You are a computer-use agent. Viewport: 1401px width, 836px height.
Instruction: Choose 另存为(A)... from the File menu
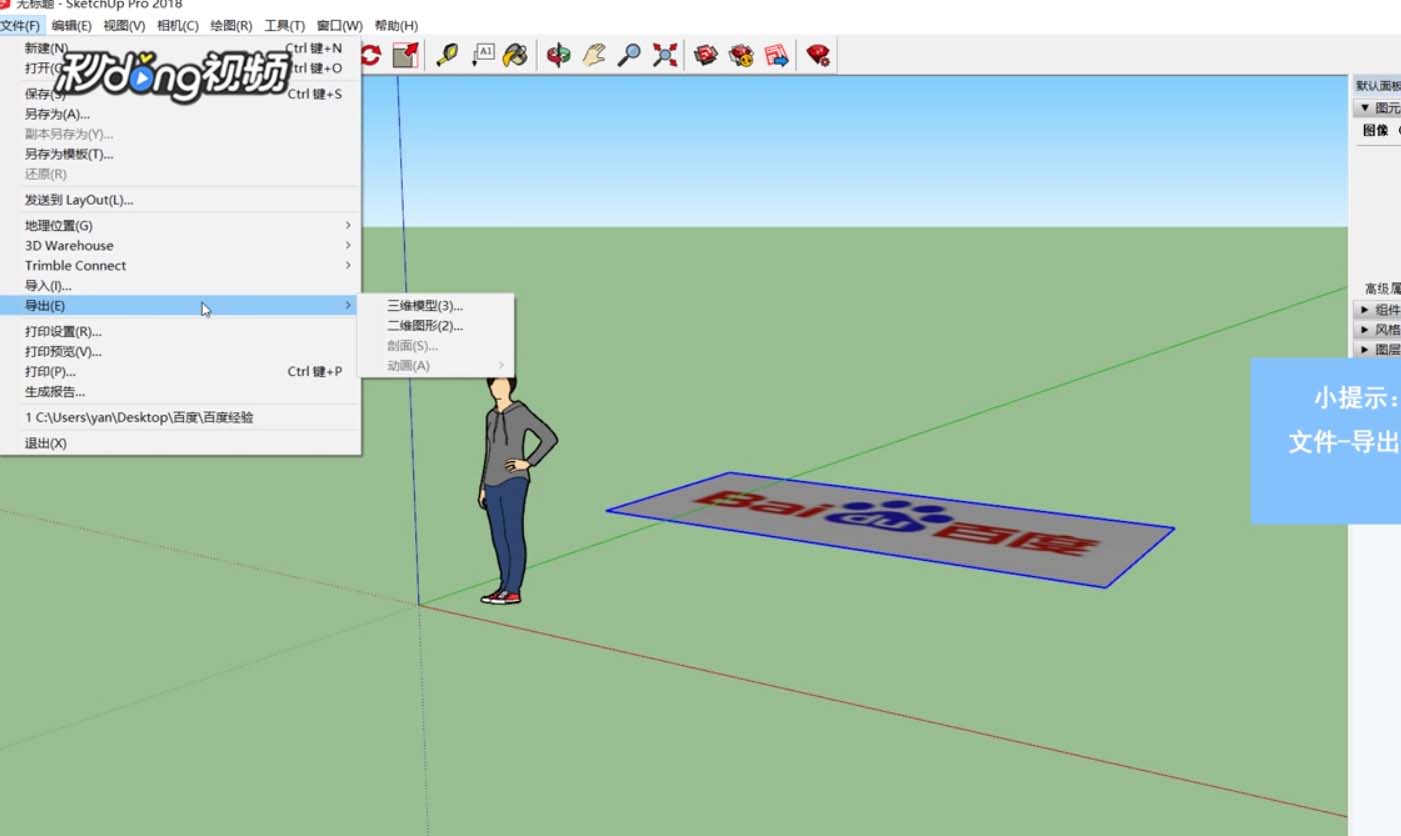click(x=181, y=114)
